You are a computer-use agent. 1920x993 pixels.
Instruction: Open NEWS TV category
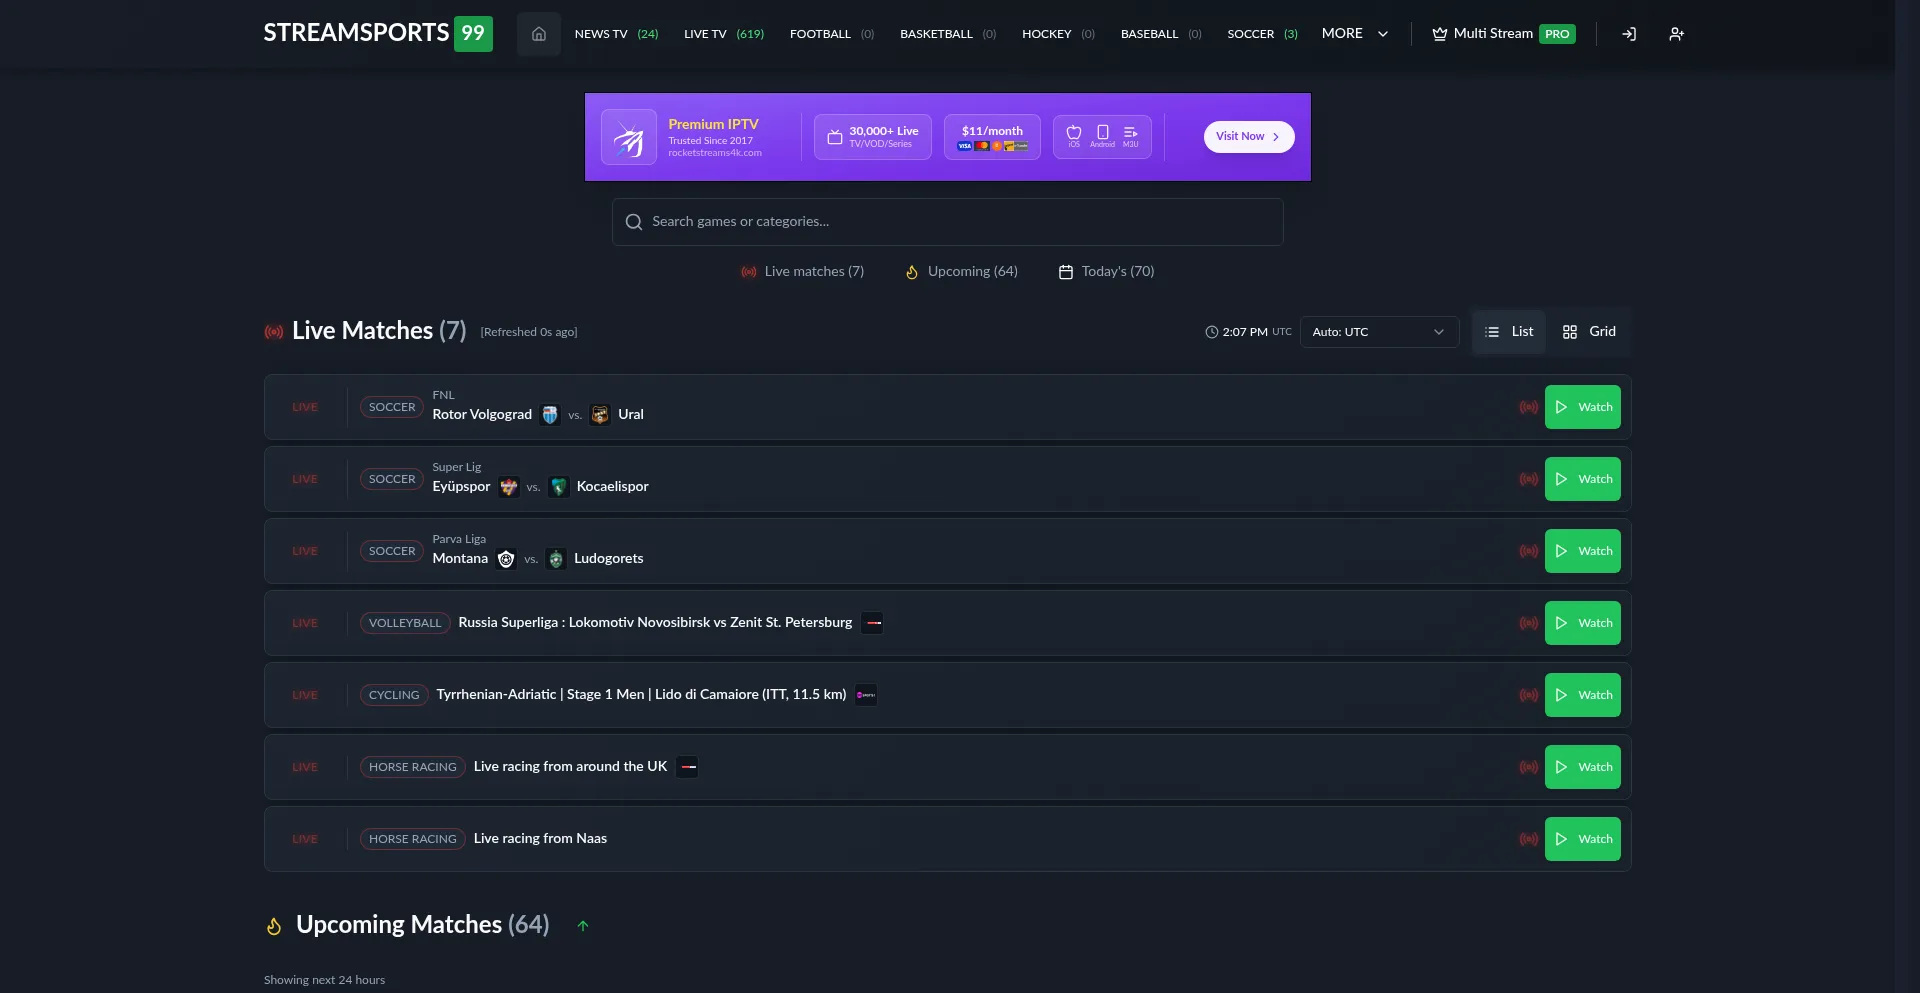pyautogui.click(x=616, y=34)
